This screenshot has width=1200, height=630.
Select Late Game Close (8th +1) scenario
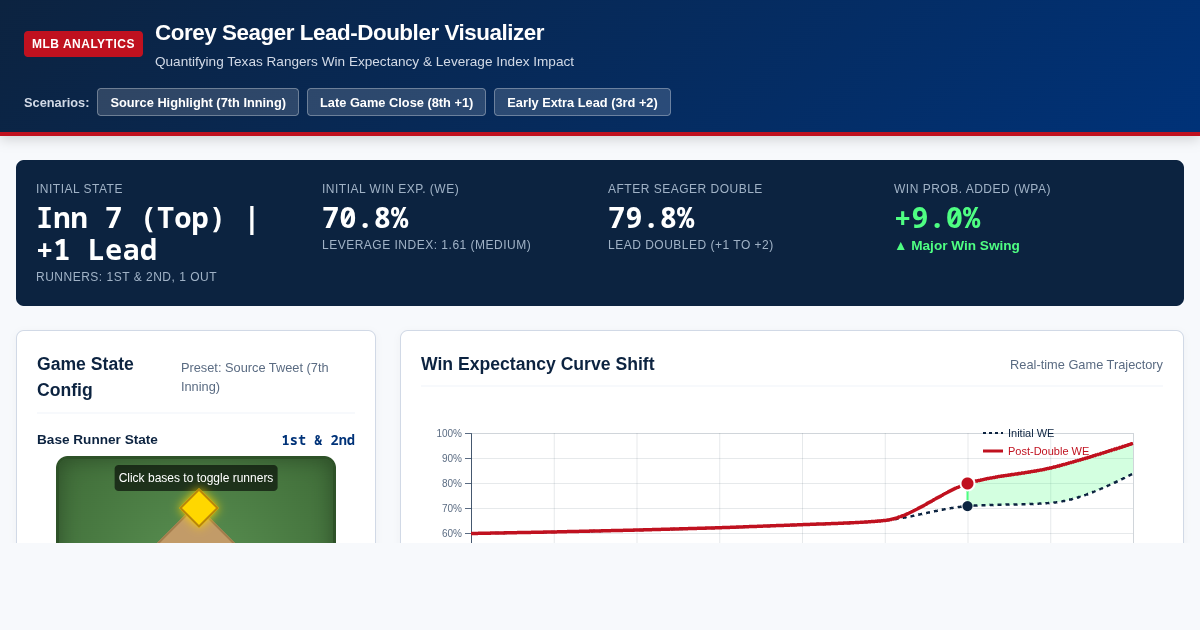coord(396,102)
